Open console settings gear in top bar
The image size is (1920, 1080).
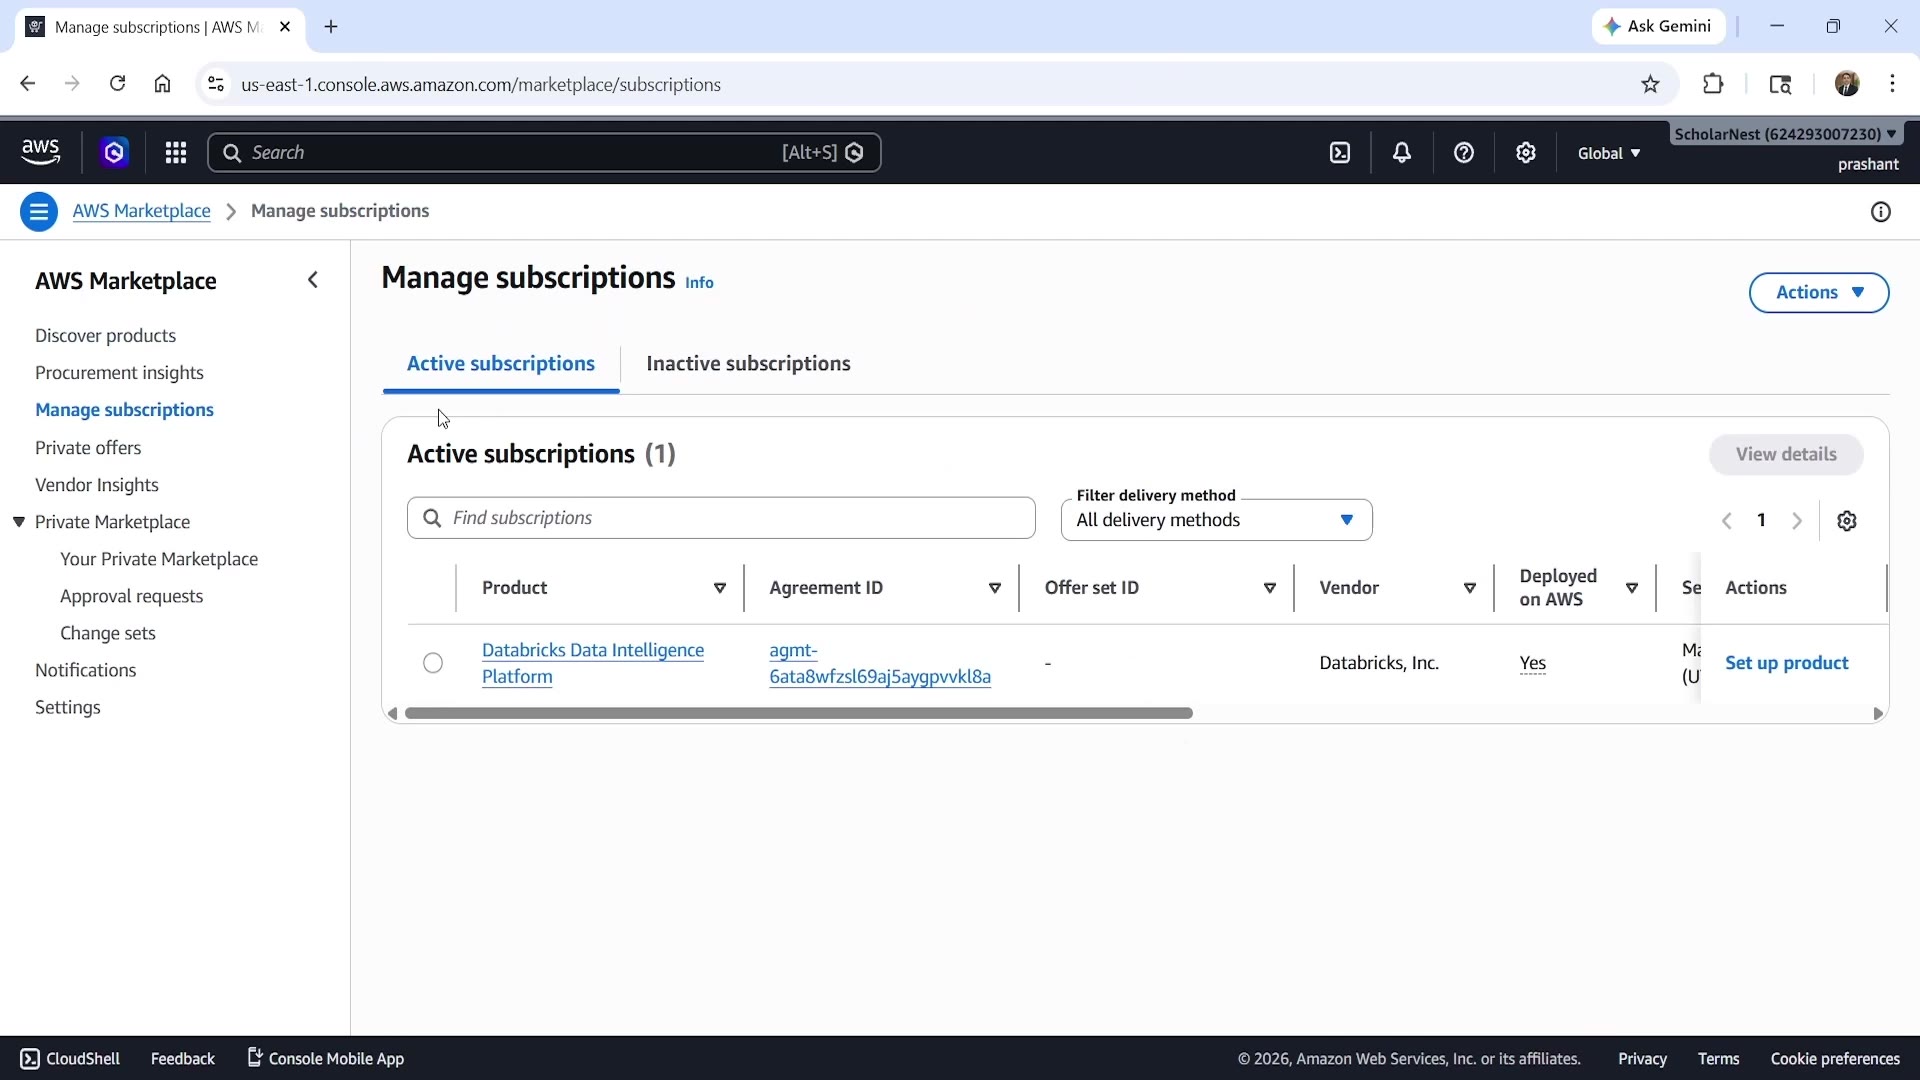(1526, 153)
